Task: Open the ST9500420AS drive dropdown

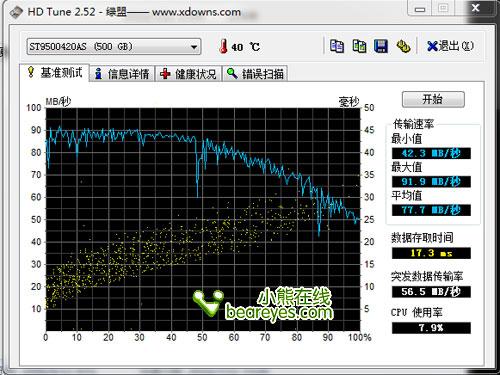Action: click(x=114, y=47)
